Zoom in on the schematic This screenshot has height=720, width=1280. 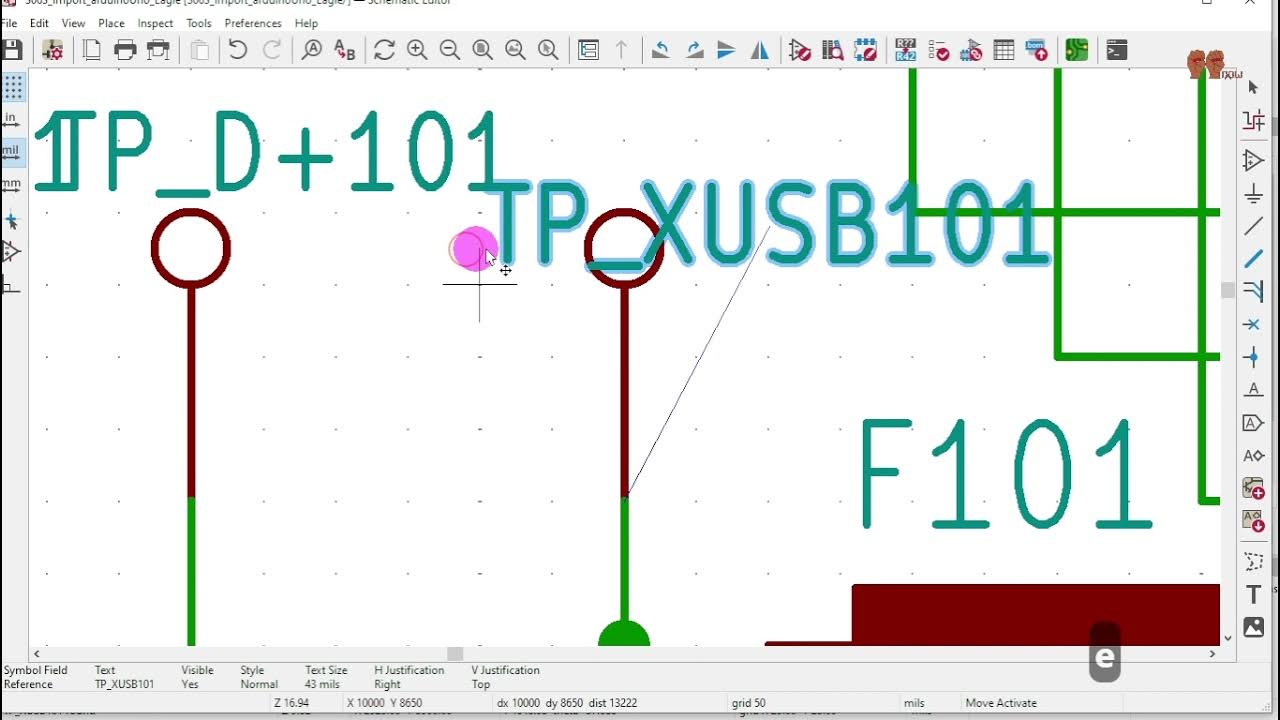[417, 50]
